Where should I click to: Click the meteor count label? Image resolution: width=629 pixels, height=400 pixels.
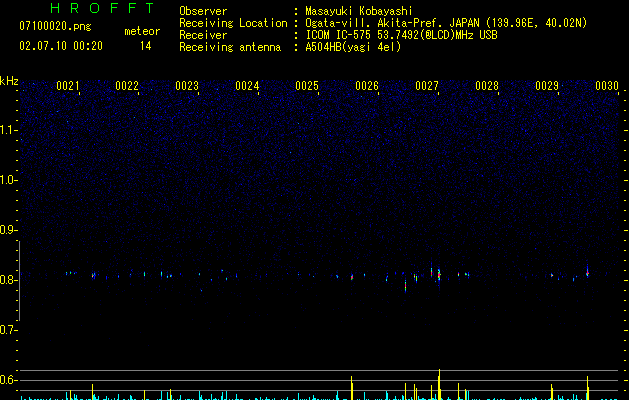(142, 31)
